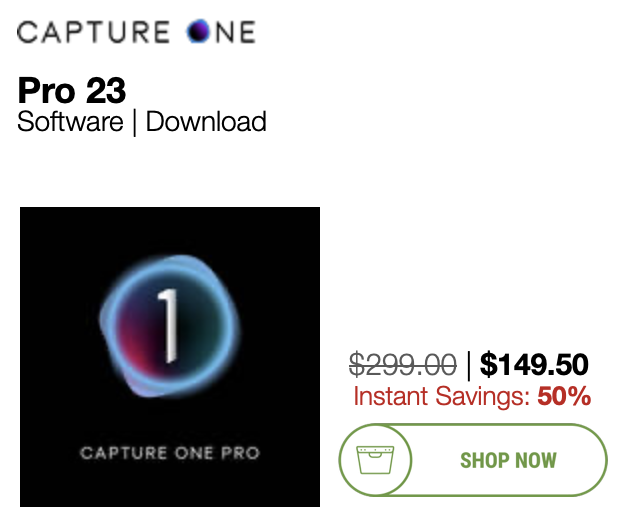
Task: Click the letters NE in the header logo
Action: 233,32
